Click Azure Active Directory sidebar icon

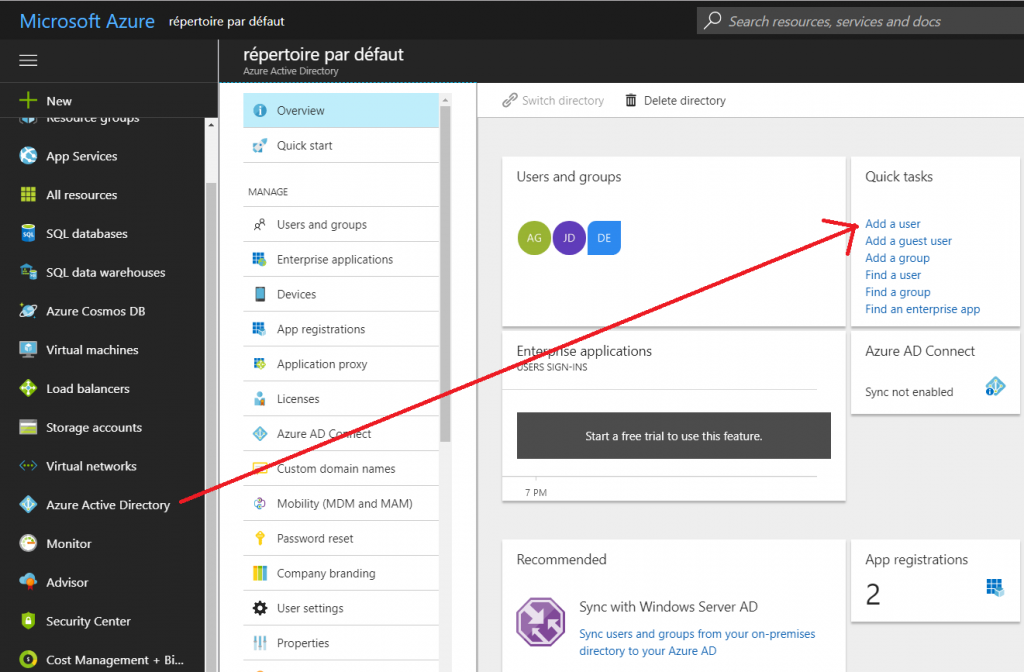(28, 504)
